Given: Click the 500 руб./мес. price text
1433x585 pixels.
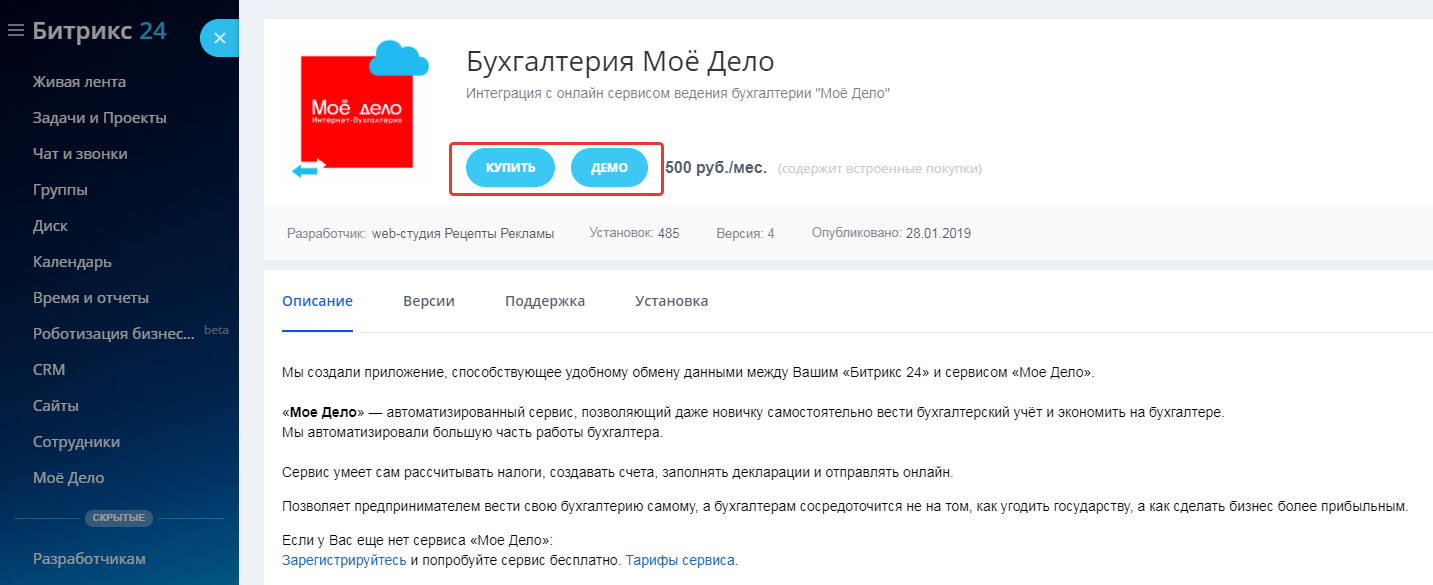Looking at the screenshot, I should click(x=716, y=168).
